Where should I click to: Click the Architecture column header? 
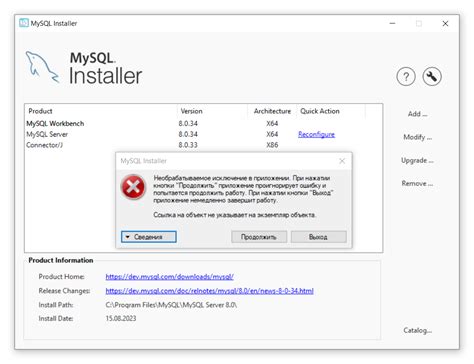272,111
